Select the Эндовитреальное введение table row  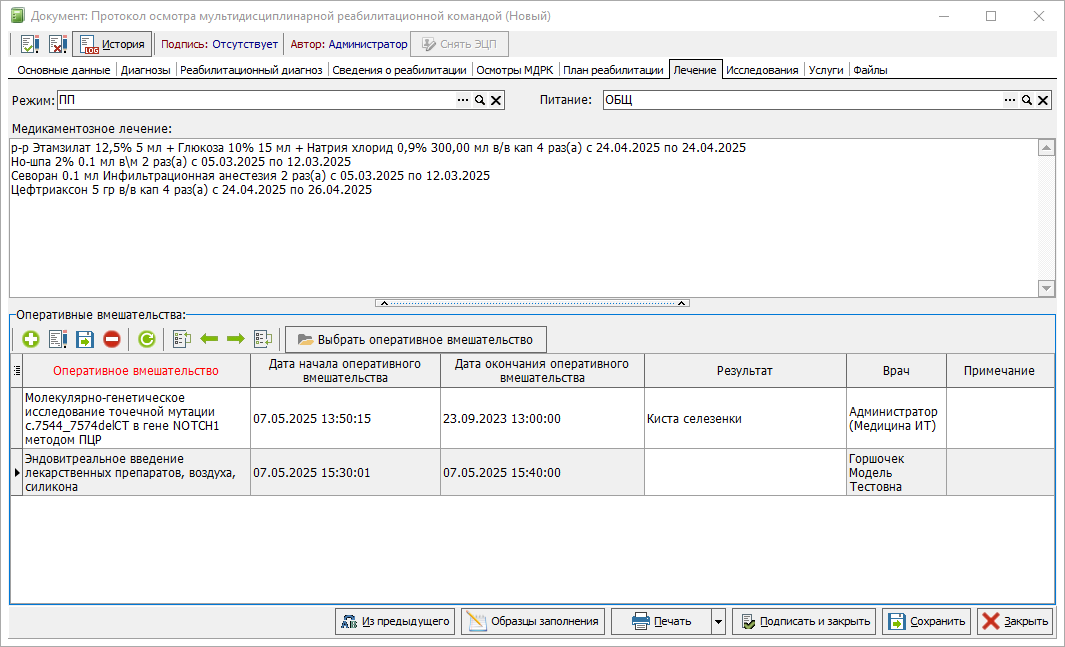pos(532,473)
